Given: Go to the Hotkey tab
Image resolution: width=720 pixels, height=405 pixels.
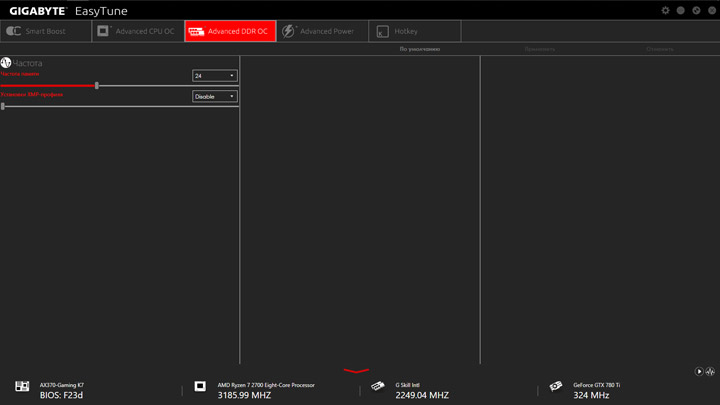Looking at the screenshot, I should (x=415, y=31).
